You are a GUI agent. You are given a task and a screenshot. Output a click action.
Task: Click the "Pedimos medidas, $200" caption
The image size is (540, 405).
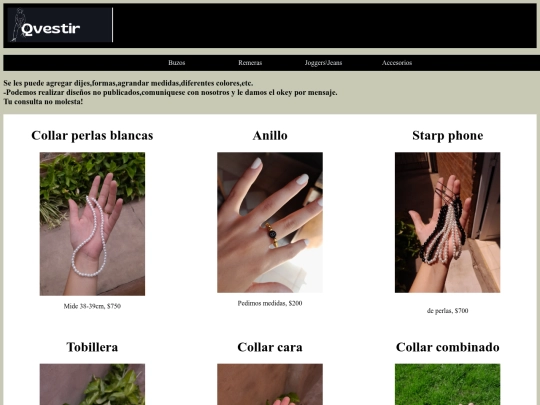pyautogui.click(x=270, y=303)
